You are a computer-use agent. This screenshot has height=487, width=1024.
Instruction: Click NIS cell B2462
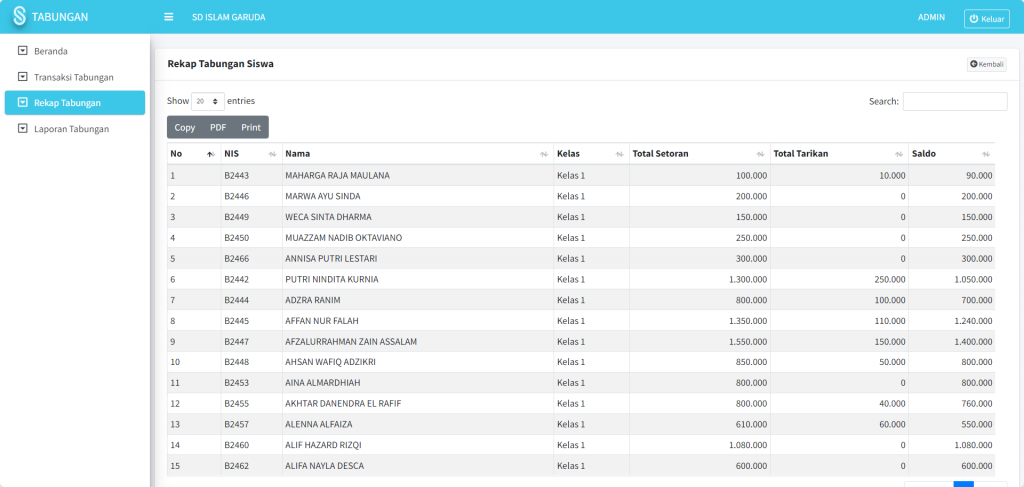click(x=236, y=466)
